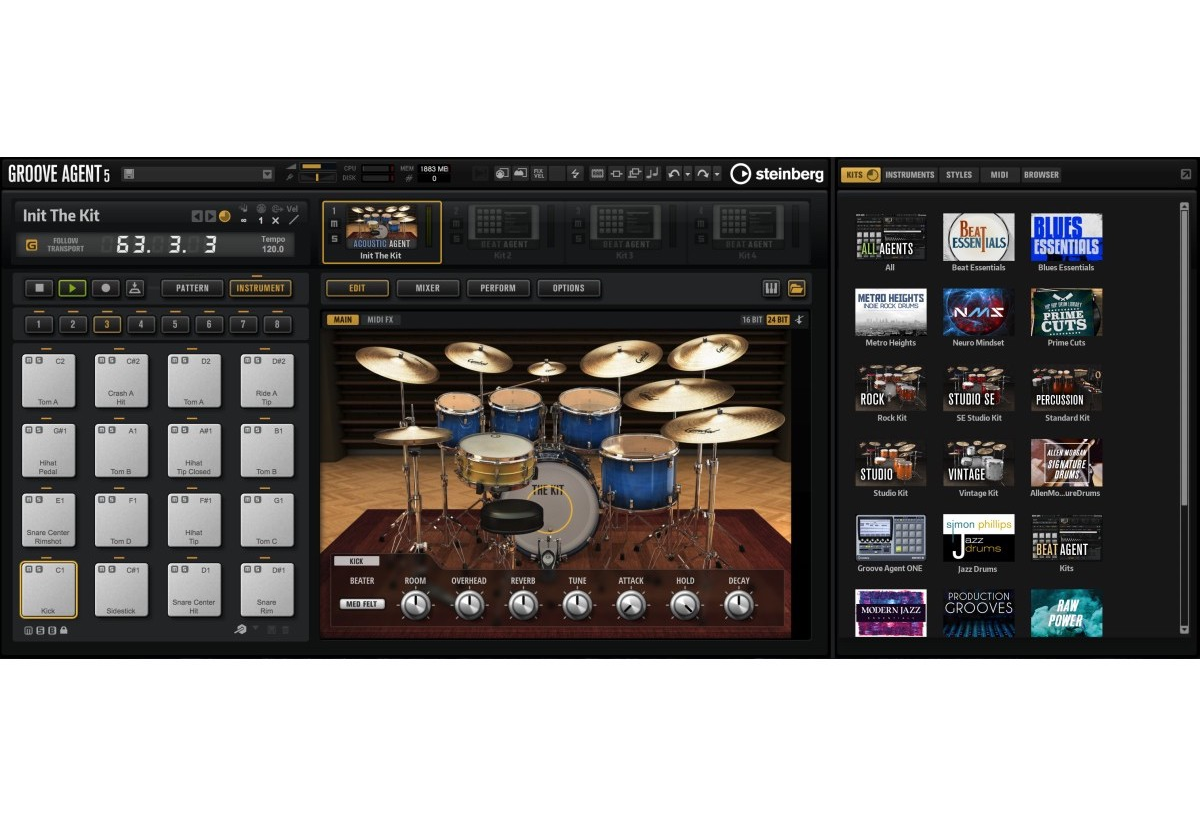Image resolution: width=1200 pixels, height=840 pixels.
Task: Select the Acoustic Agent Init The Kit slot
Action: pyautogui.click(x=381, y=231)
